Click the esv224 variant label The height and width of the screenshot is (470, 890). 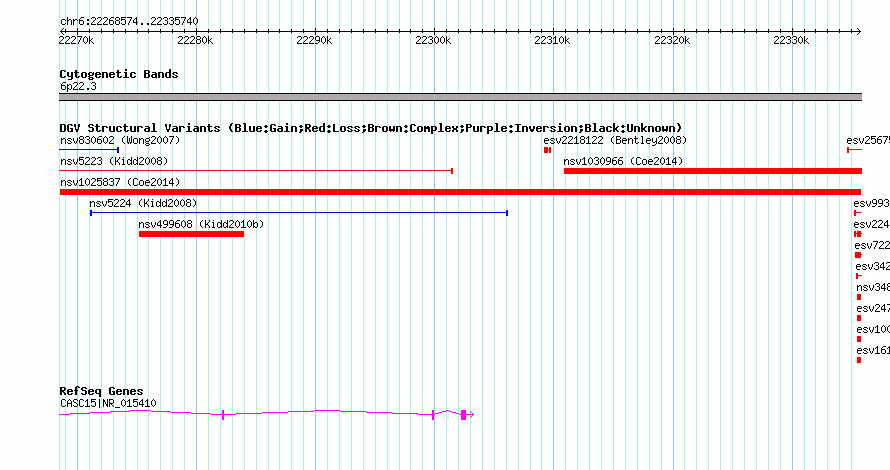pyautogui.click(x=871, y=224)
